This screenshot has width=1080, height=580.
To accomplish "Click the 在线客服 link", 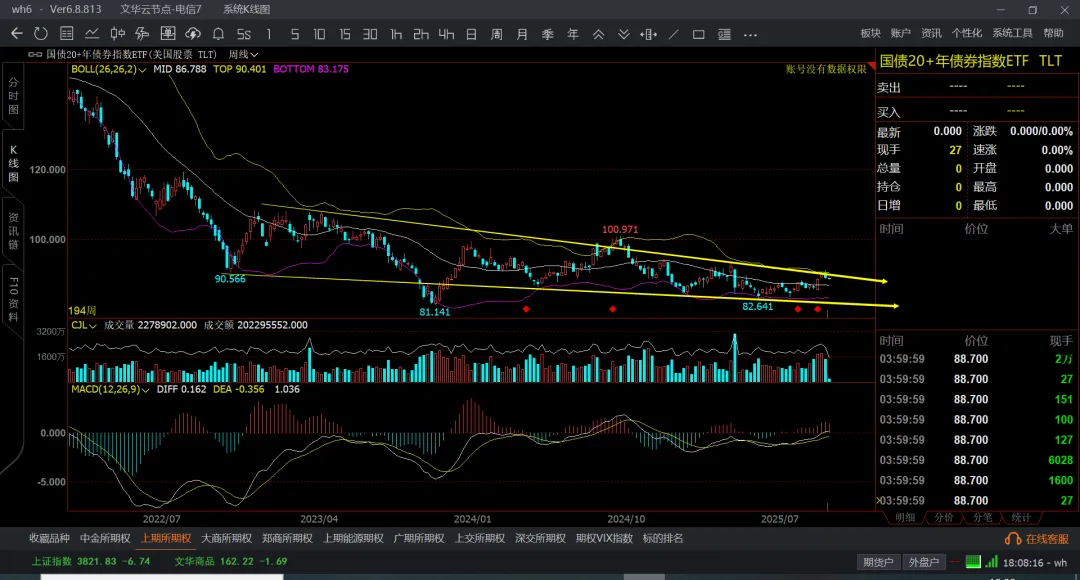I will tap(1048, 539).
